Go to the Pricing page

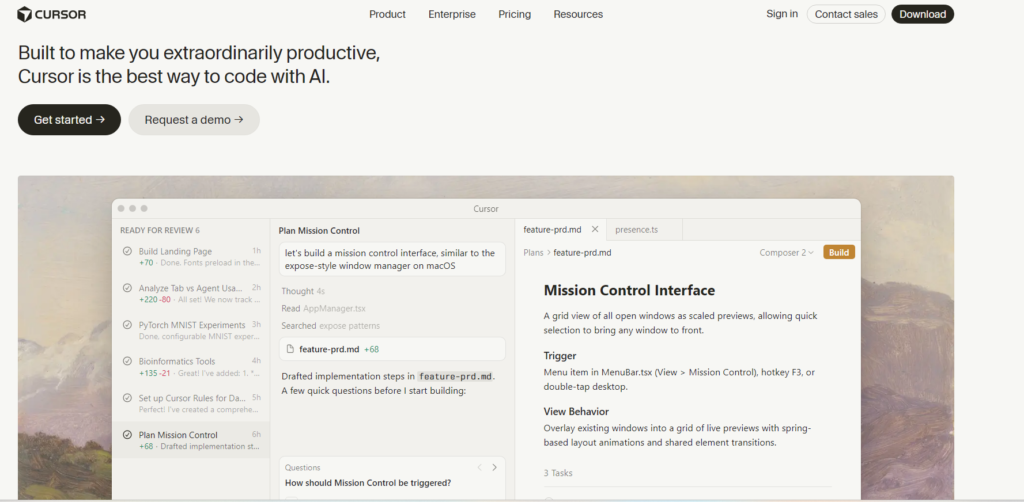[515, 14]
